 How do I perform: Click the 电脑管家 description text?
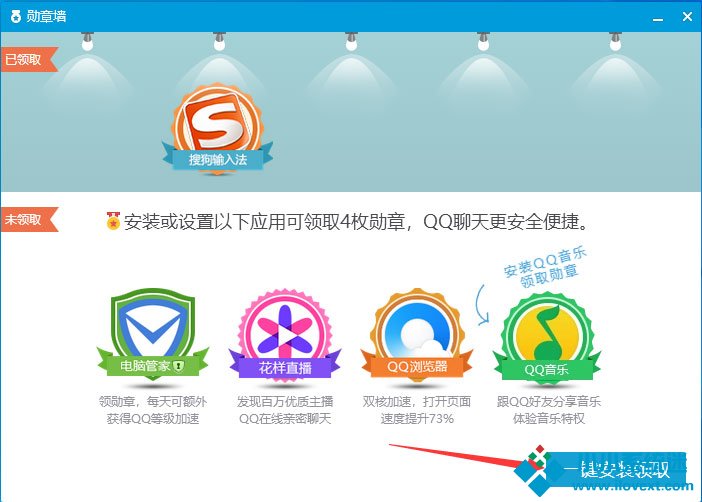(153, 410)
